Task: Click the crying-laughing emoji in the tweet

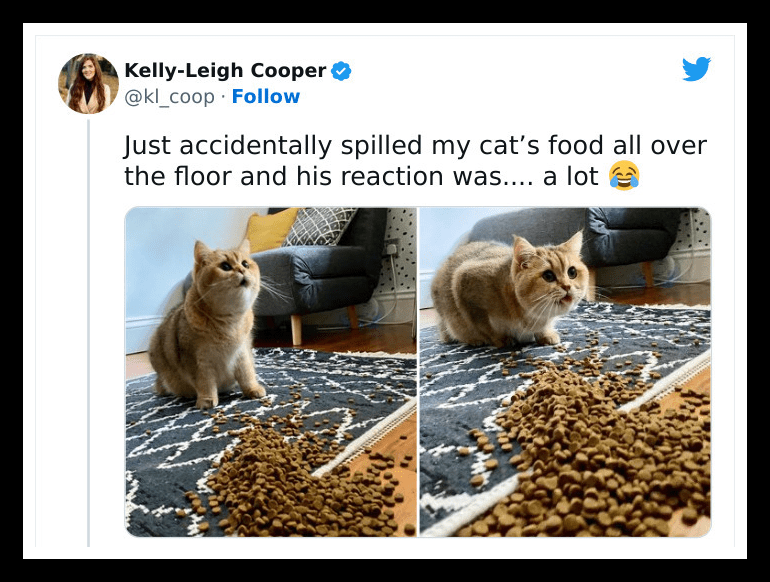Action: click(x=624, y=175)
